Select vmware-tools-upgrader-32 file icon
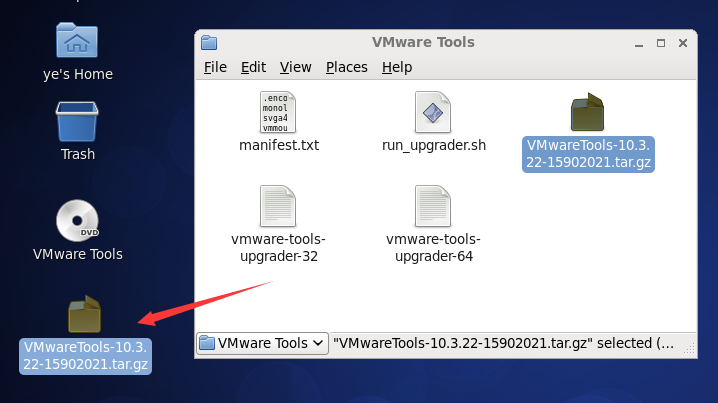The image size is (718, 403). pos(278,206)
